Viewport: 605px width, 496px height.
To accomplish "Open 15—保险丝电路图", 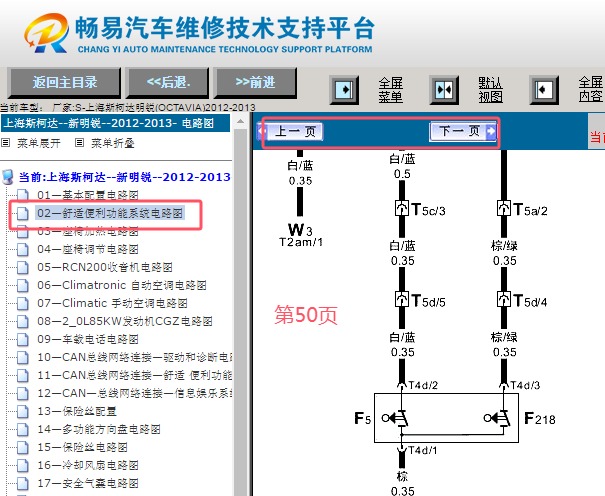I will [x=82, y=447].
